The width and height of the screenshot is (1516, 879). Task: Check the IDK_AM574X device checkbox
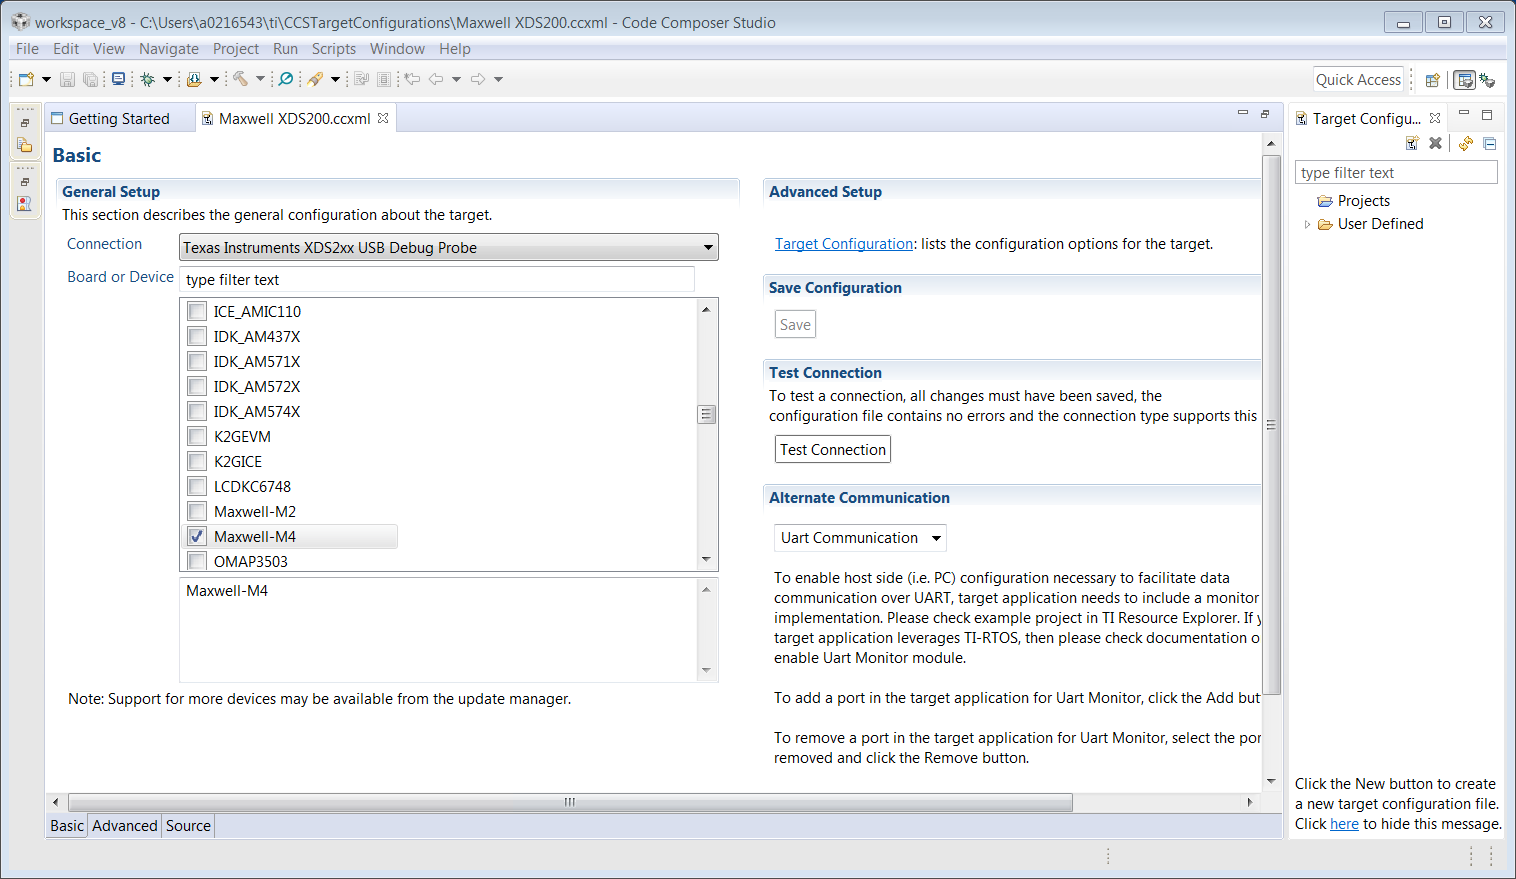click(197, 411)
